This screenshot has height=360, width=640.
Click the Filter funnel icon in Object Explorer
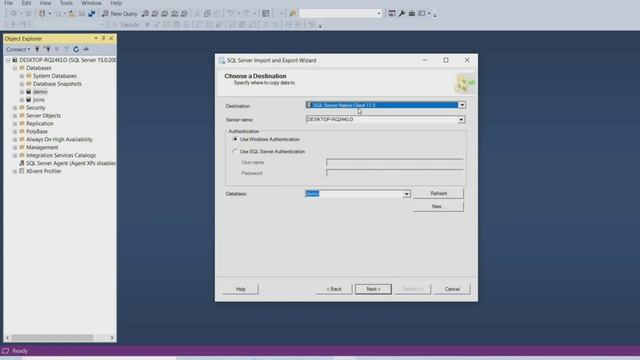66,49
